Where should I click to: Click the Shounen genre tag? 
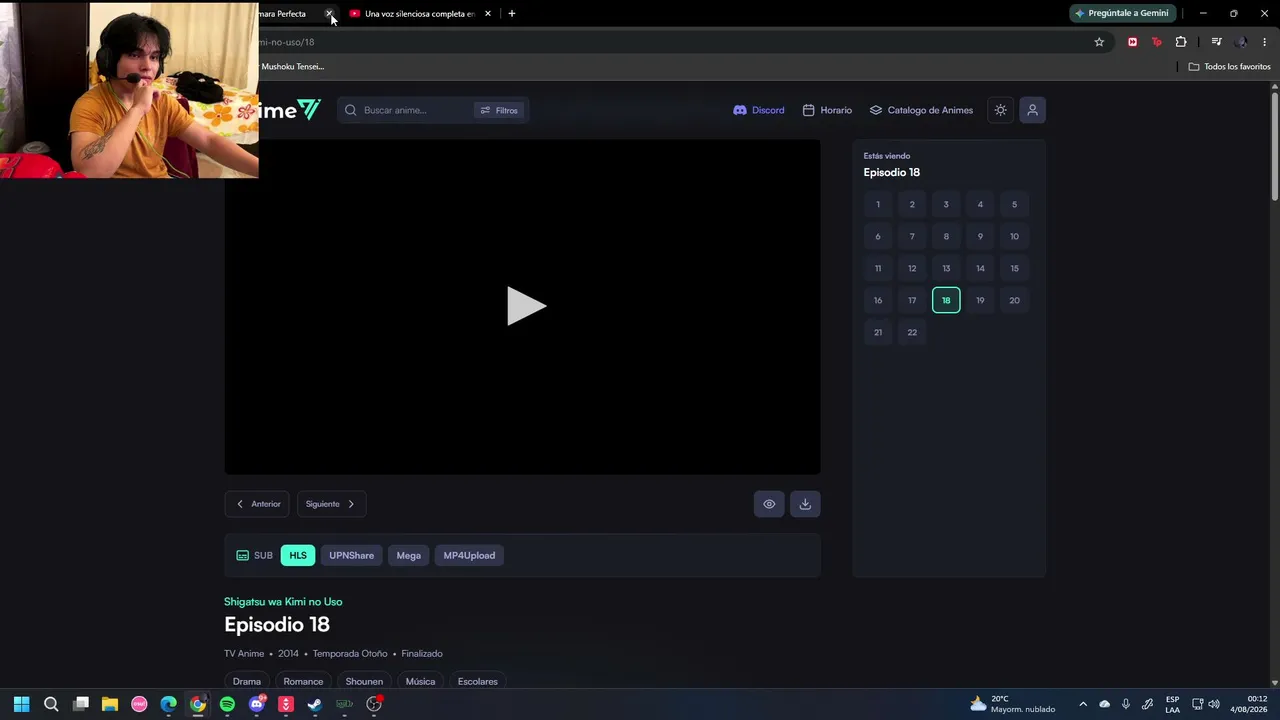364,681
